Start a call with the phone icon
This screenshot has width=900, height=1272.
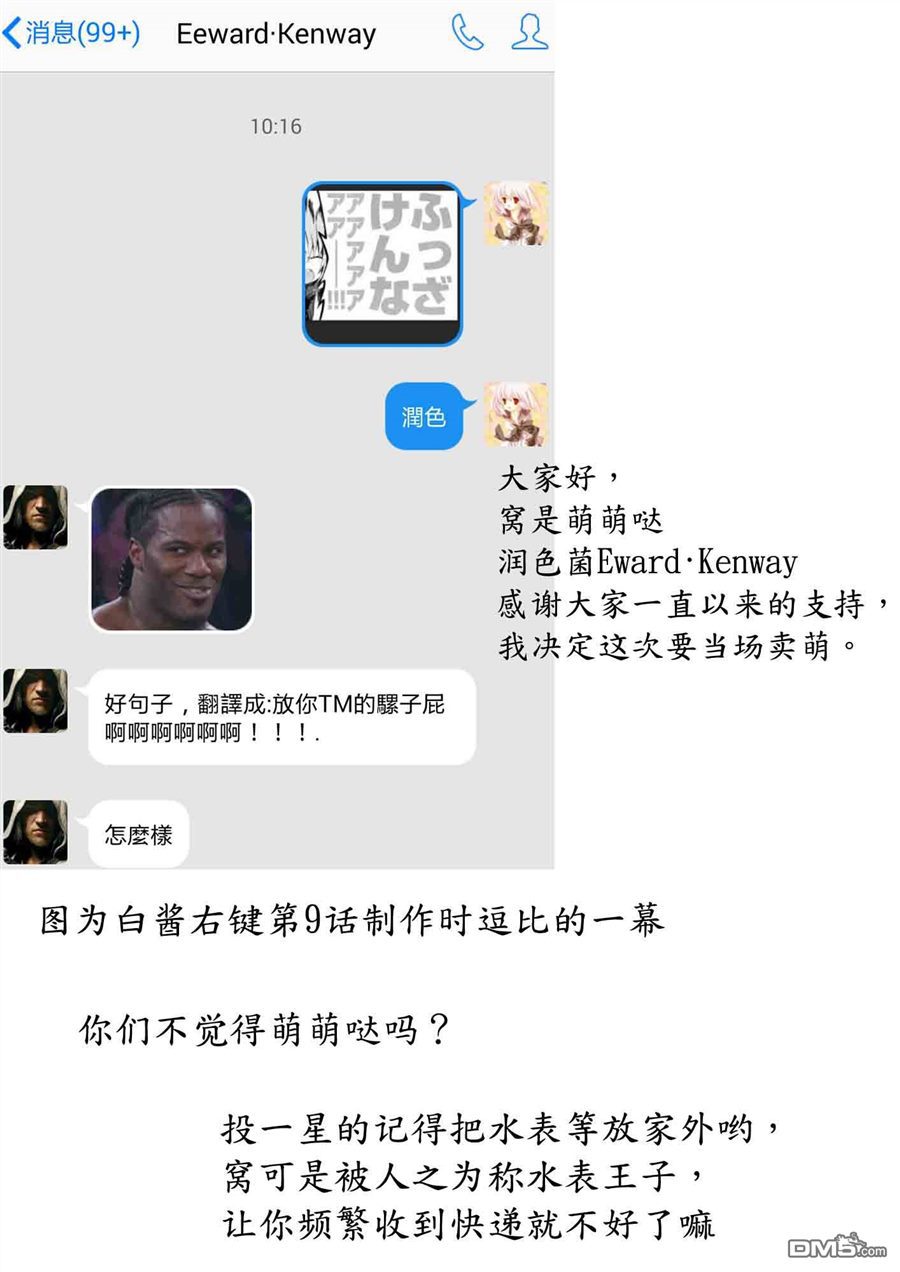(x=466, y=33)
